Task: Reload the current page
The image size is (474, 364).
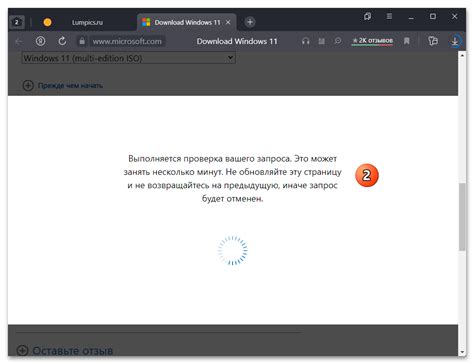Action: (x=62, y=41)
